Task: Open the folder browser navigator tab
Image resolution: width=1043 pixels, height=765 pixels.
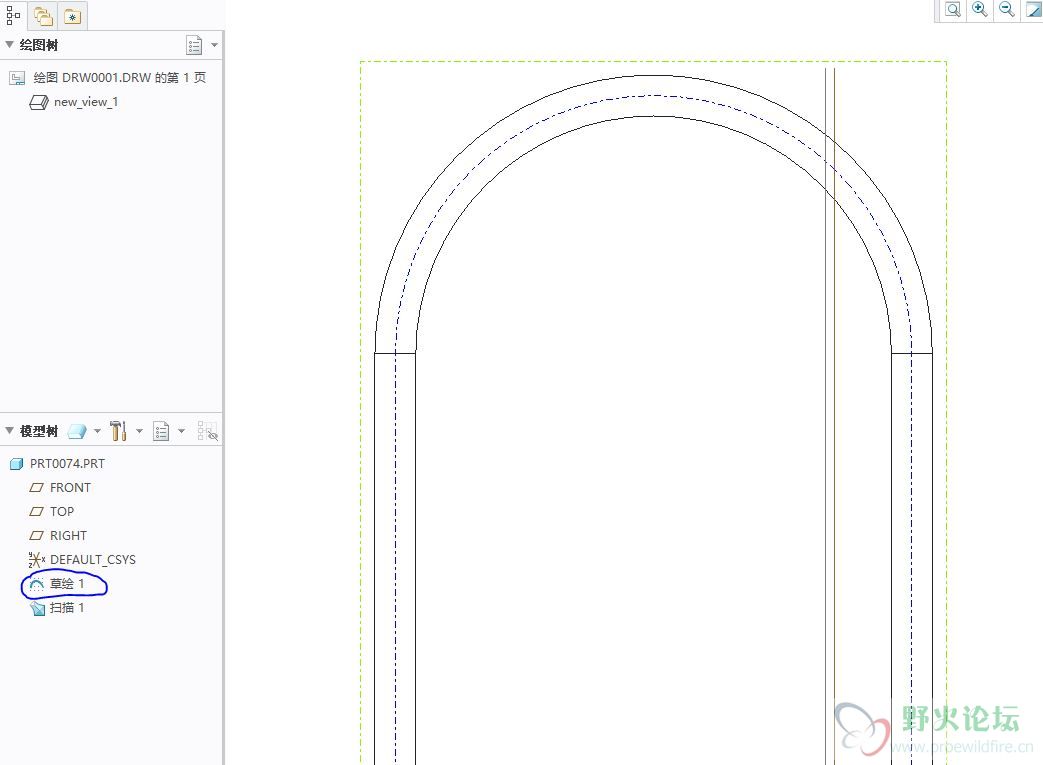Action: point(43,16)
